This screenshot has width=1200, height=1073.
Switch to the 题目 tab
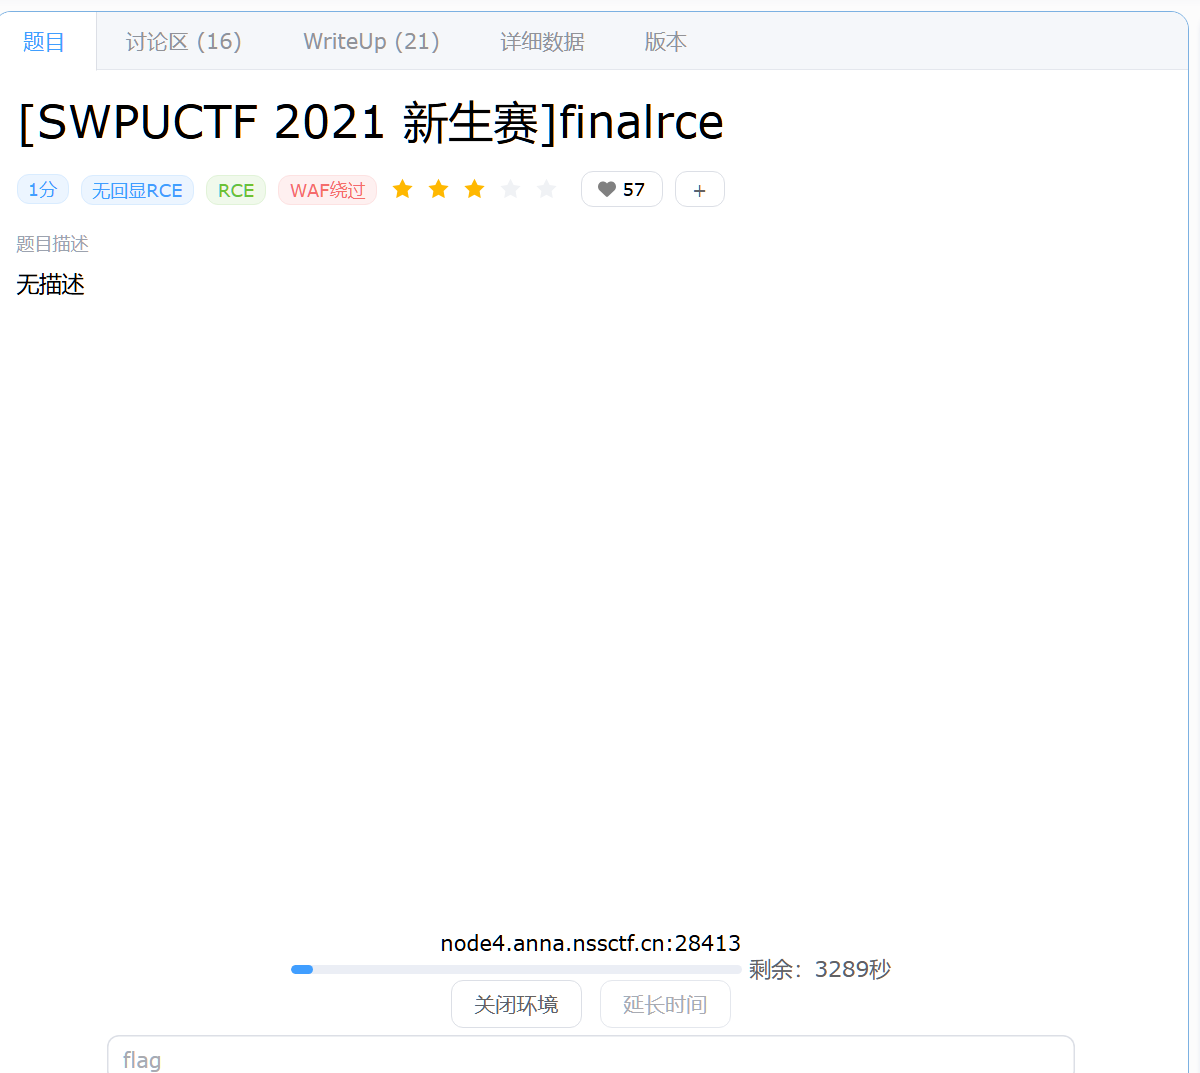point(44,42)
